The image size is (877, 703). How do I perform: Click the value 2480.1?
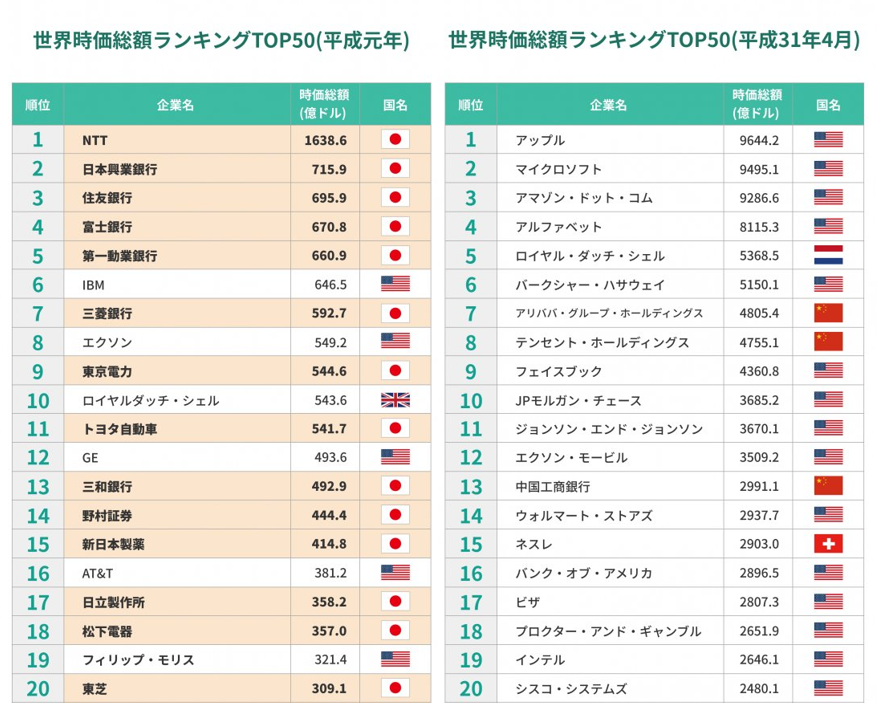click(759, 688)
